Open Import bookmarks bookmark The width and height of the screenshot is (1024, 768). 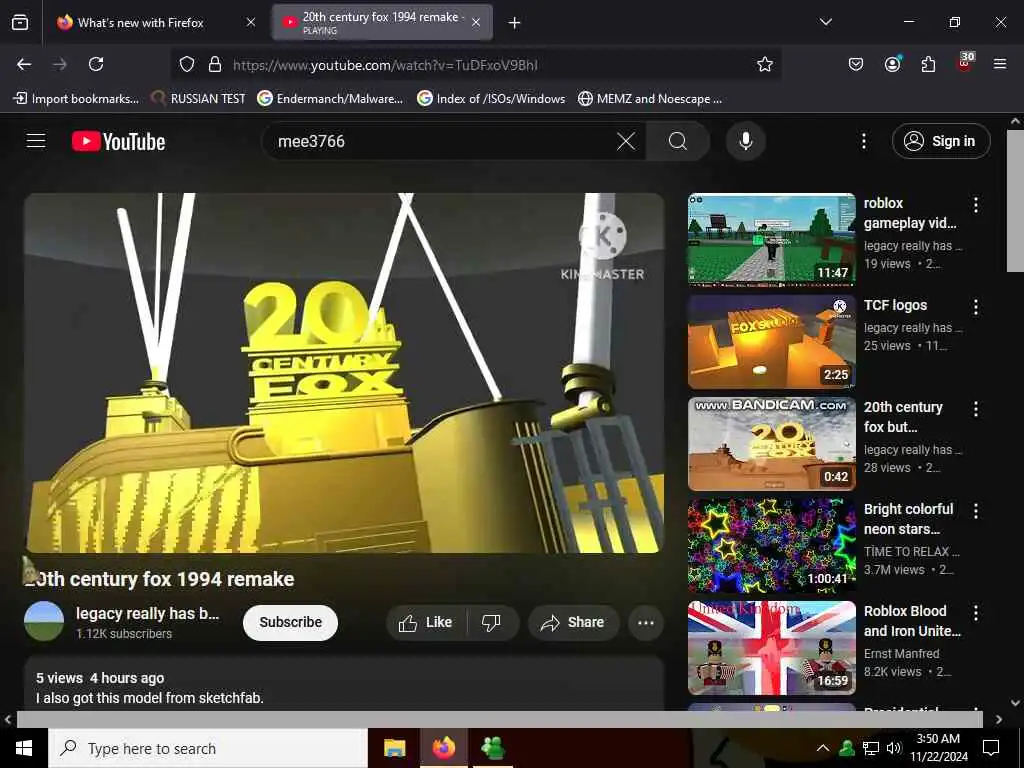click(76, 99)
